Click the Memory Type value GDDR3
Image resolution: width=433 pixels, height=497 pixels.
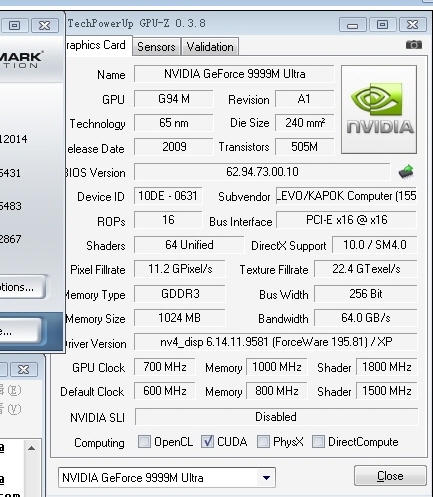tap(180, 294)
